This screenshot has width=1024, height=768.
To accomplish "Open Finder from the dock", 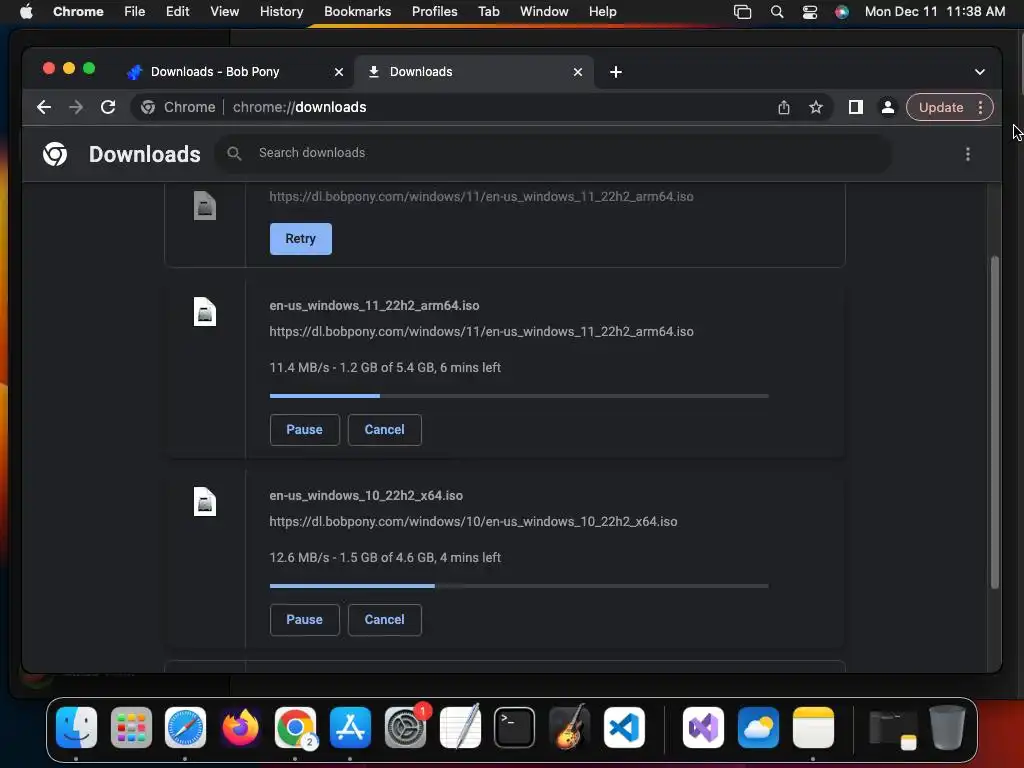I will point(76,728).
